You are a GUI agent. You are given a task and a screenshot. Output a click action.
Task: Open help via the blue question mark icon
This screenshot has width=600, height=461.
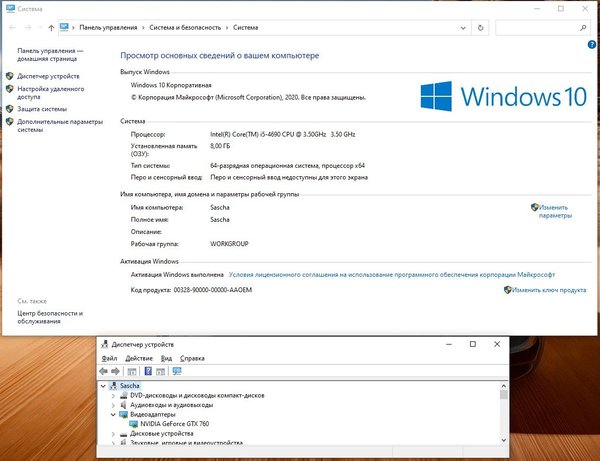click(592, 45)
